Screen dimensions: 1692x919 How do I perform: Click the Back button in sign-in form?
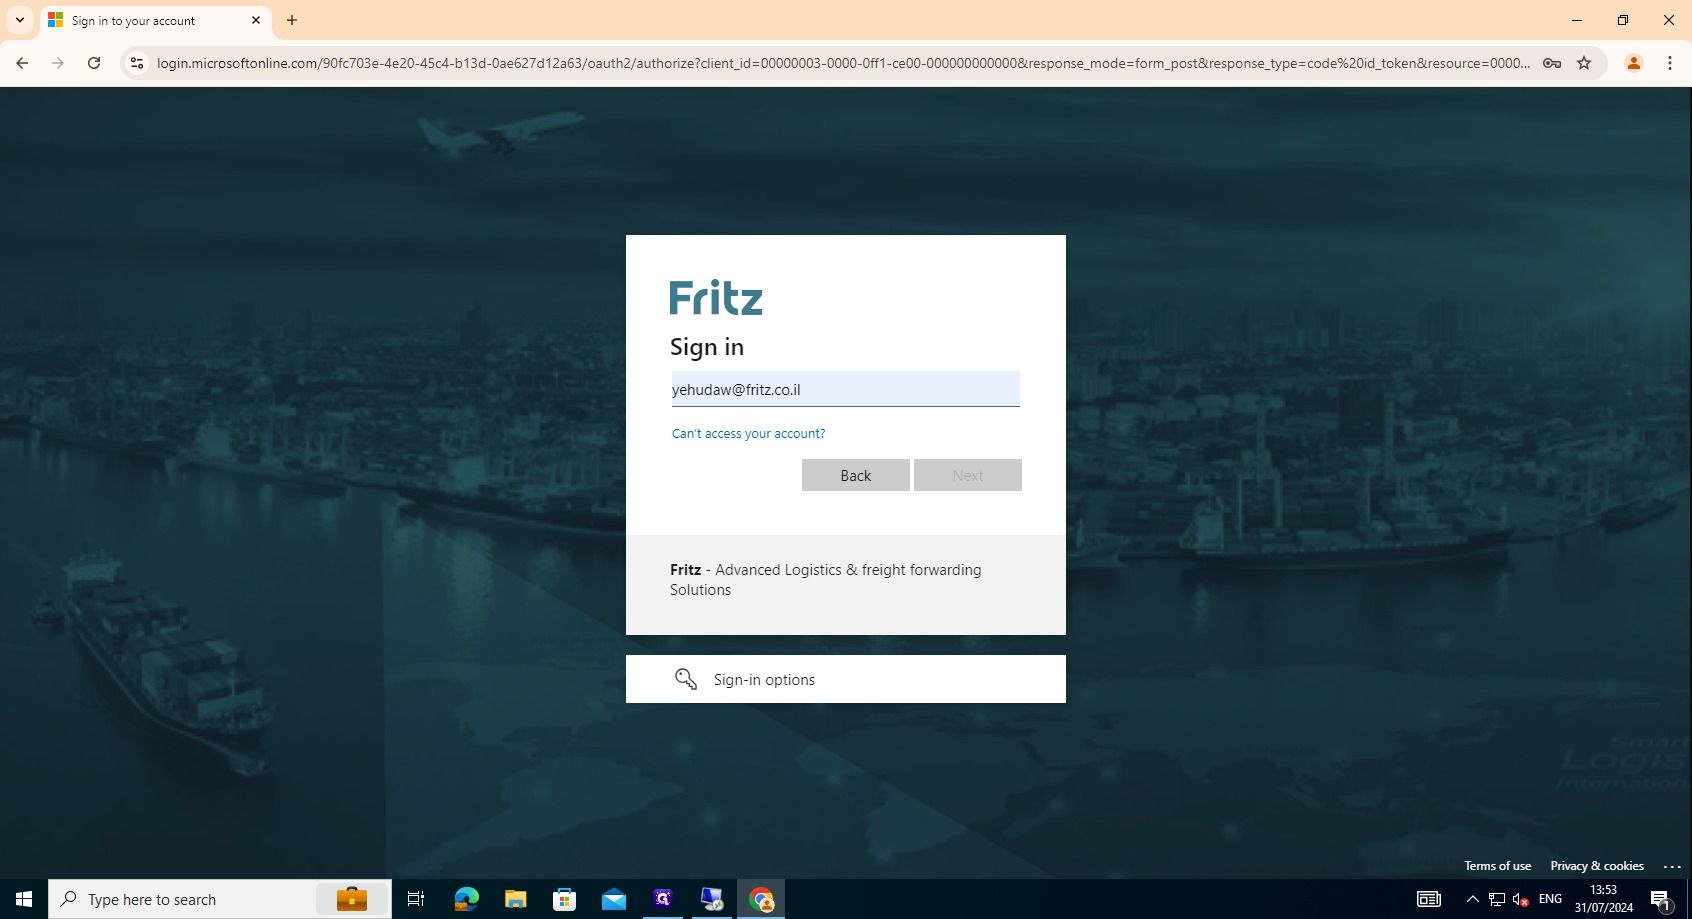click(856, 475)
